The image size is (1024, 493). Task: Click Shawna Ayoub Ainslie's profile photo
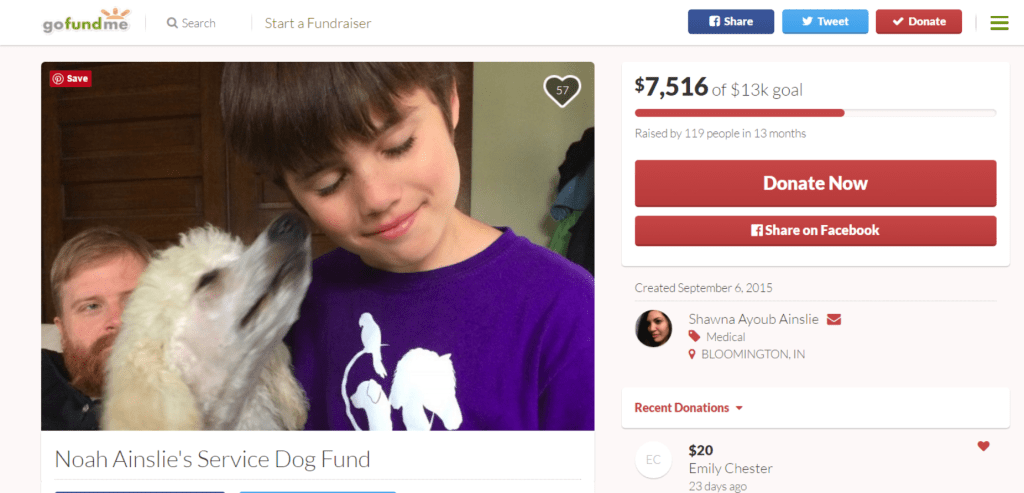point(653,328)
